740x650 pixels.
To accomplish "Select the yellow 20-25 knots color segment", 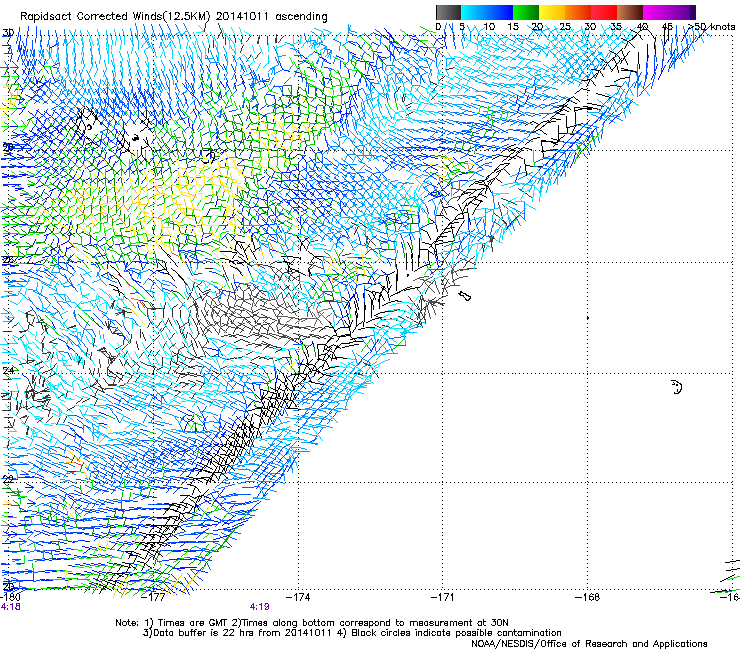I will [x=552, y=12].
